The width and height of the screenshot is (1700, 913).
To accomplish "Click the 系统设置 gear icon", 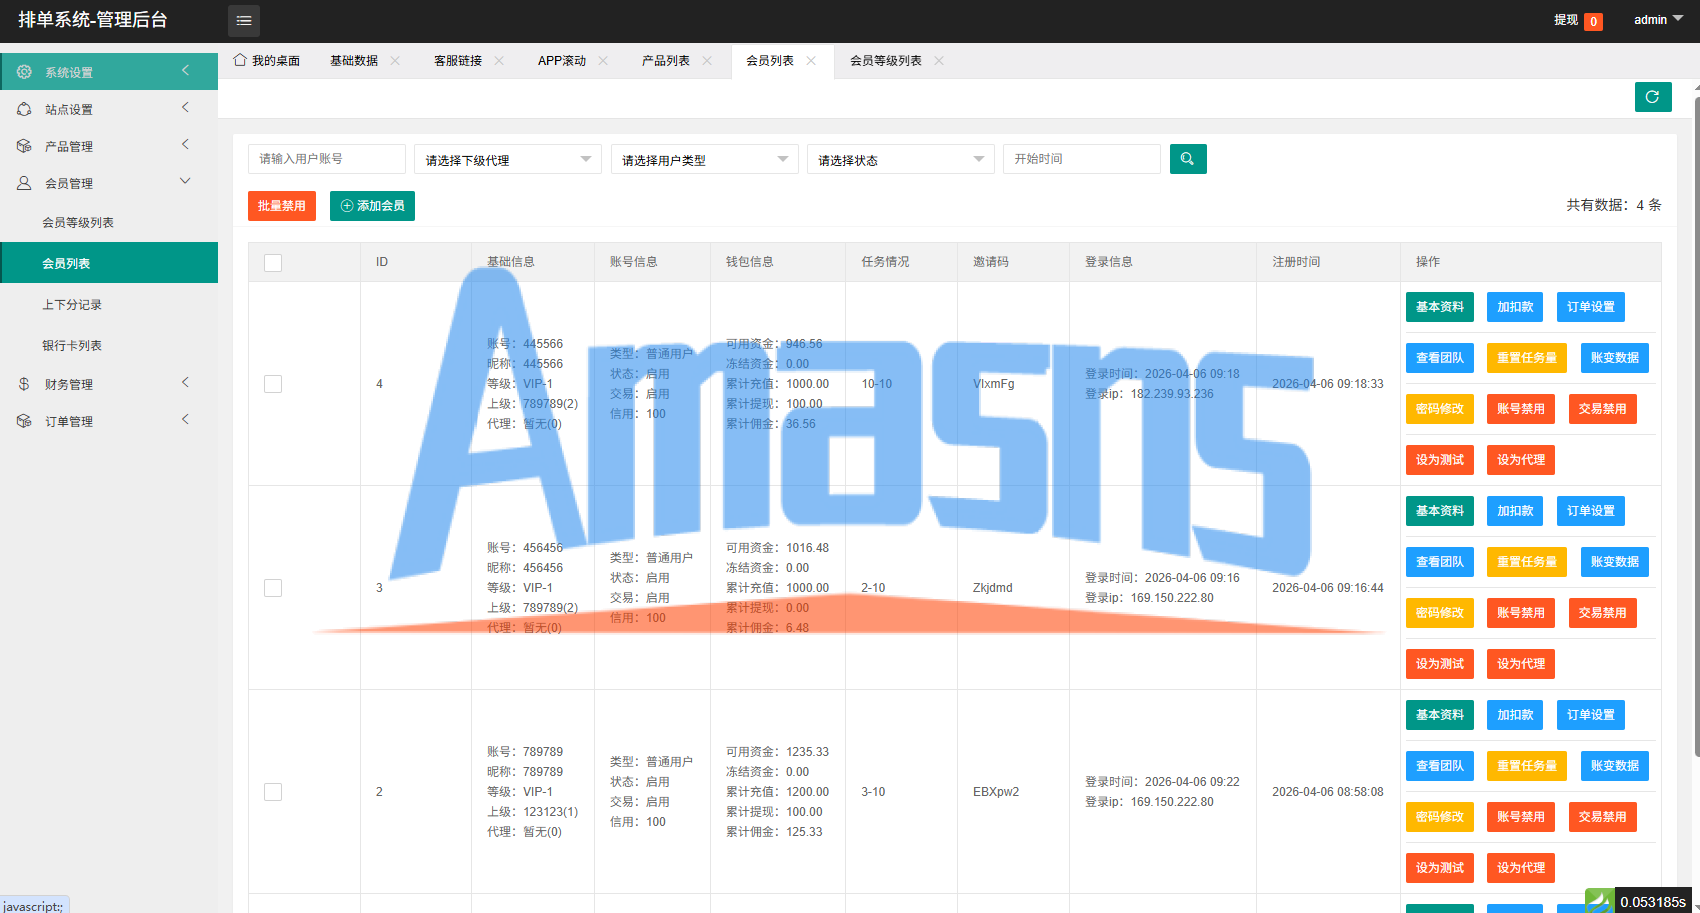I will point(24,72).
